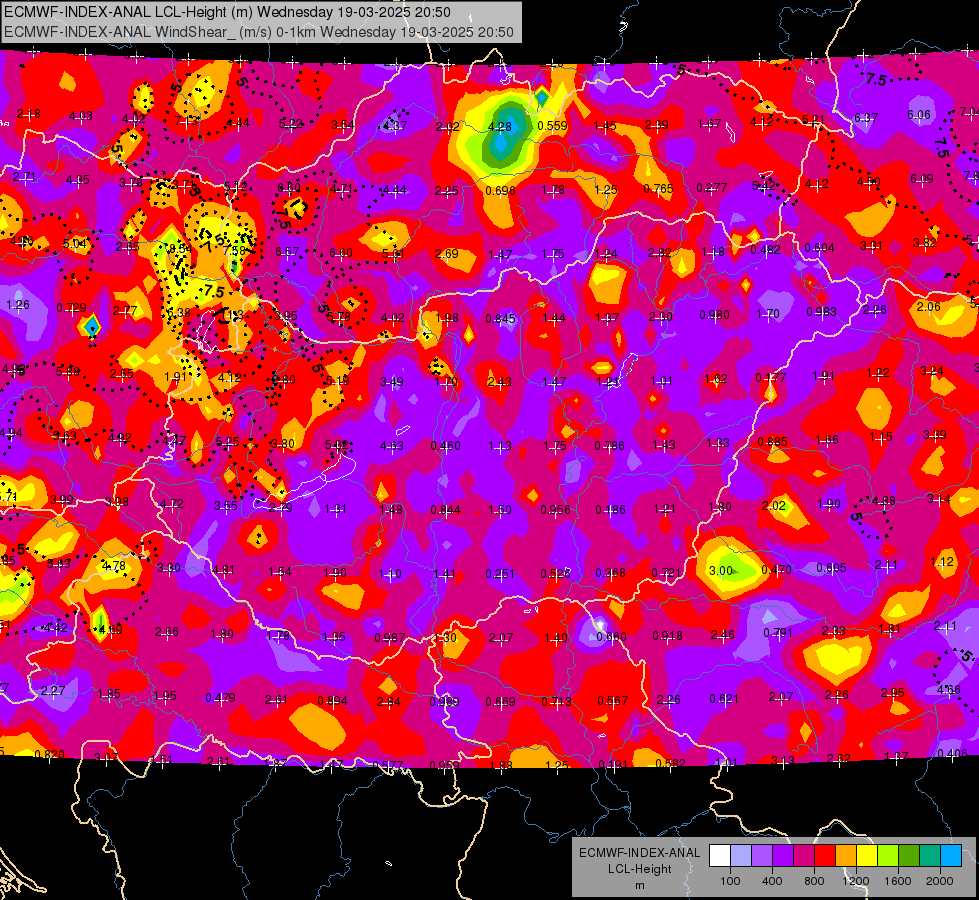
Task: Click the ECMWF-INDEX-ANAL legend title
Action: coord(639,853)
